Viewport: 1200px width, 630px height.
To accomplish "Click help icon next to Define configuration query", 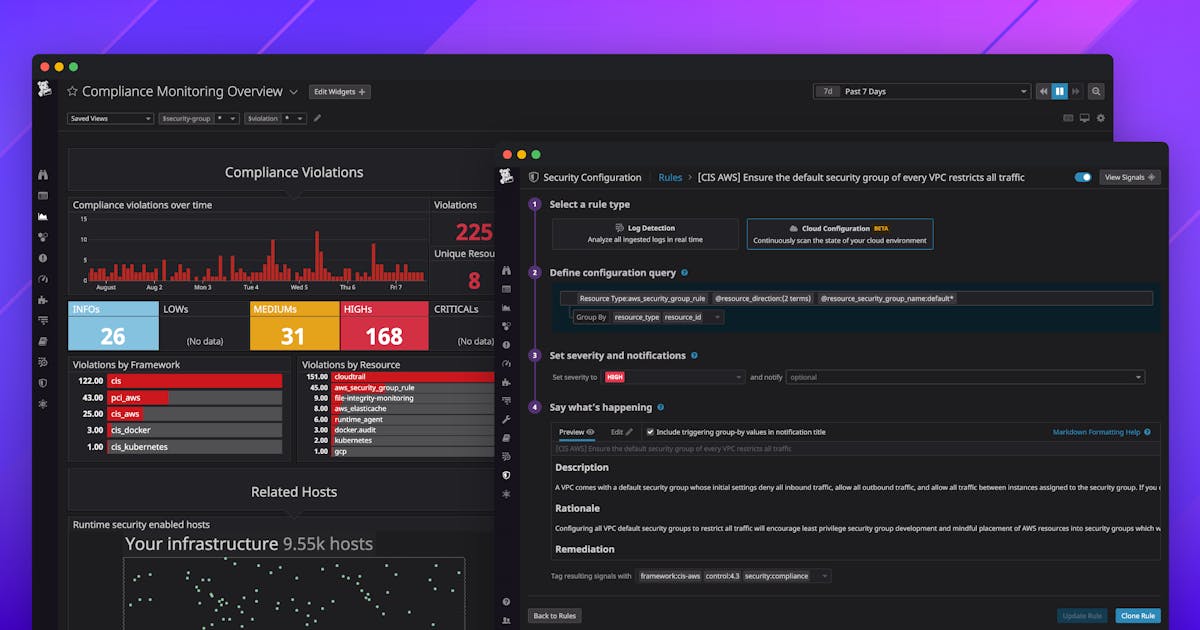I will 685,273.
